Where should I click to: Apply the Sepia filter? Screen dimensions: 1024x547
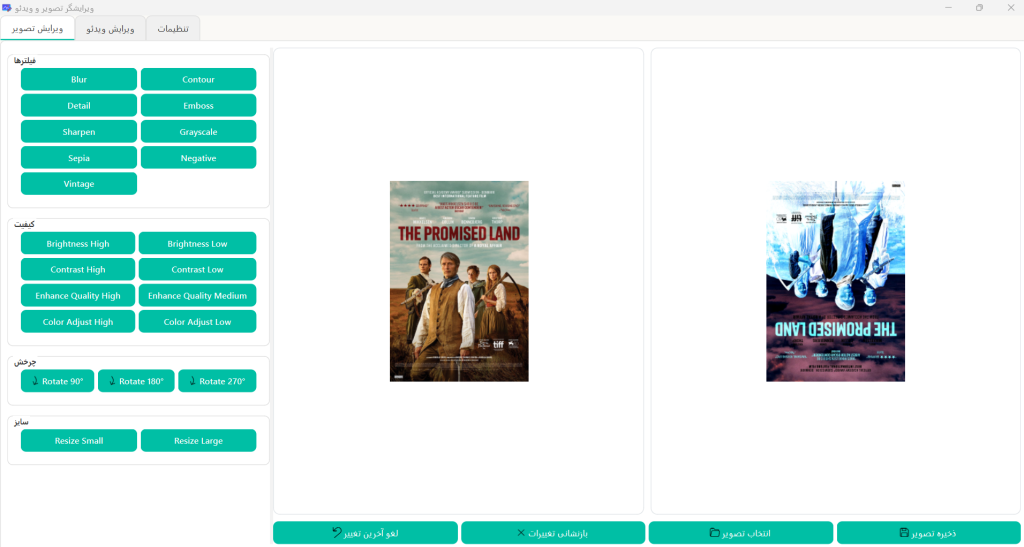79,158
